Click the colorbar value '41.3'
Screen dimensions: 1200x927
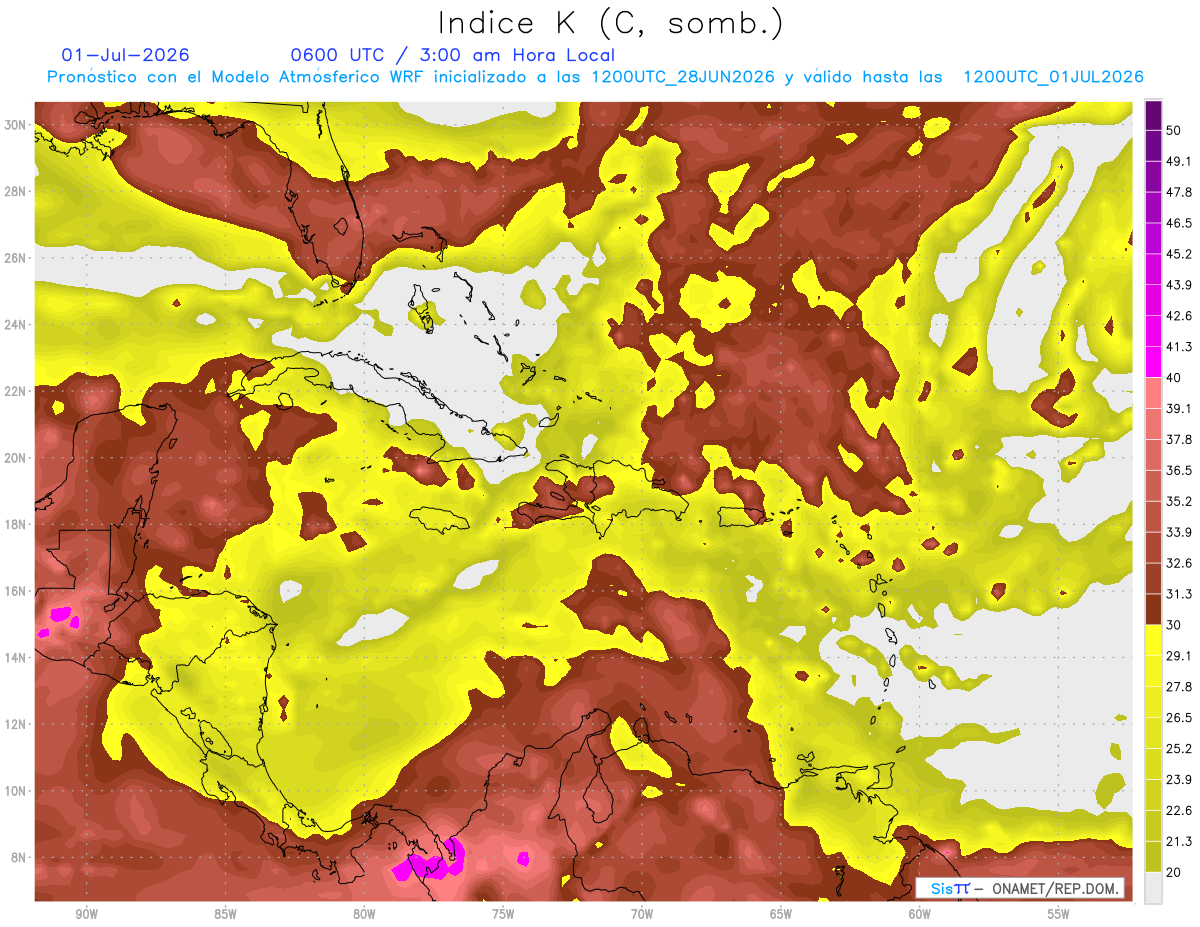click(1179, 347)
